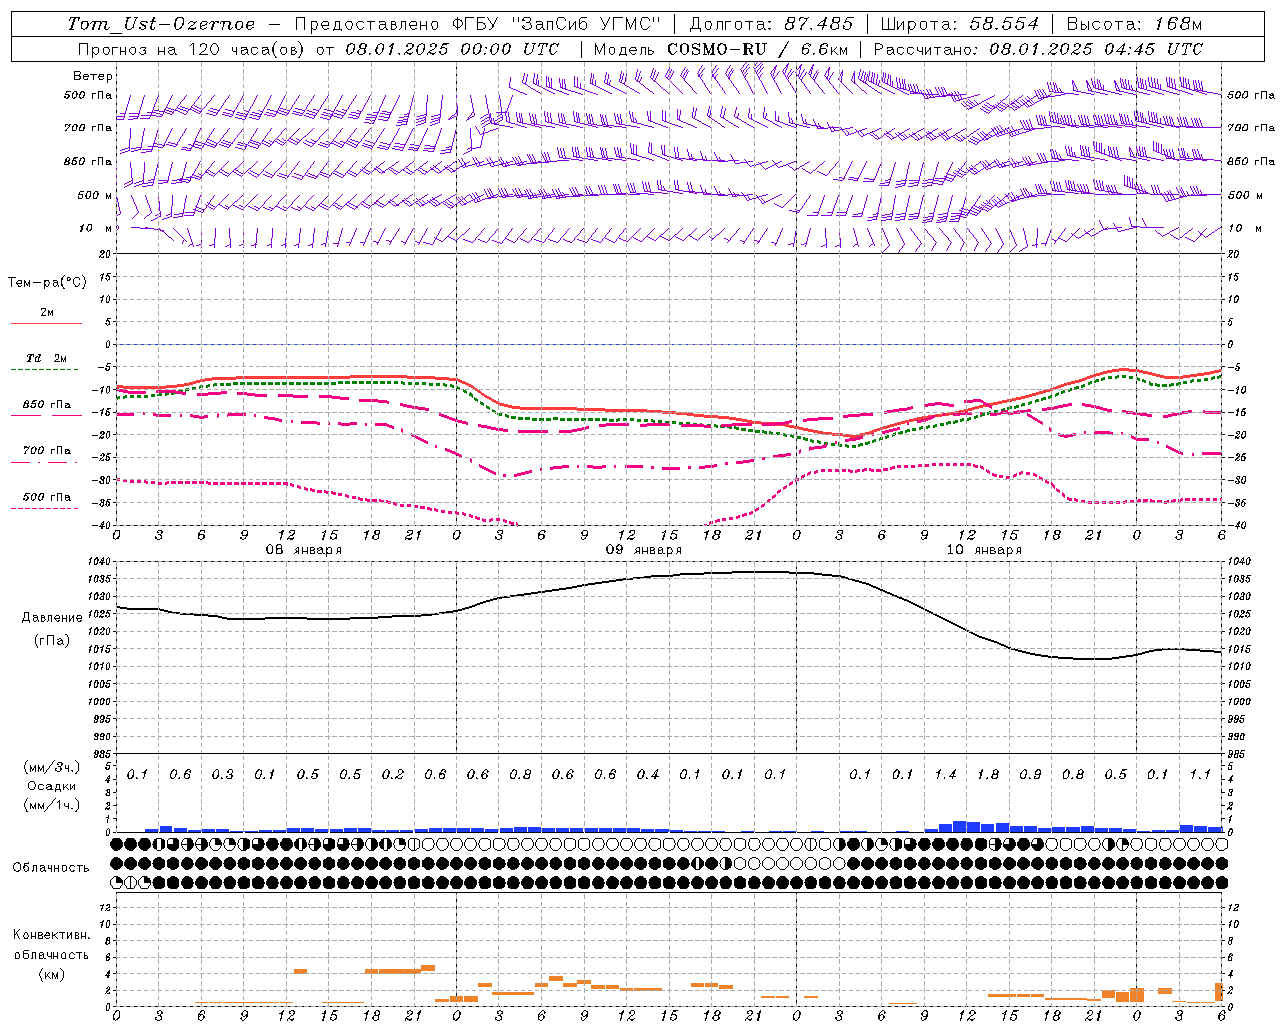1280x1024 pixels.
Task: Click the '08 января' date label
Action: click(x=303, y=550)
